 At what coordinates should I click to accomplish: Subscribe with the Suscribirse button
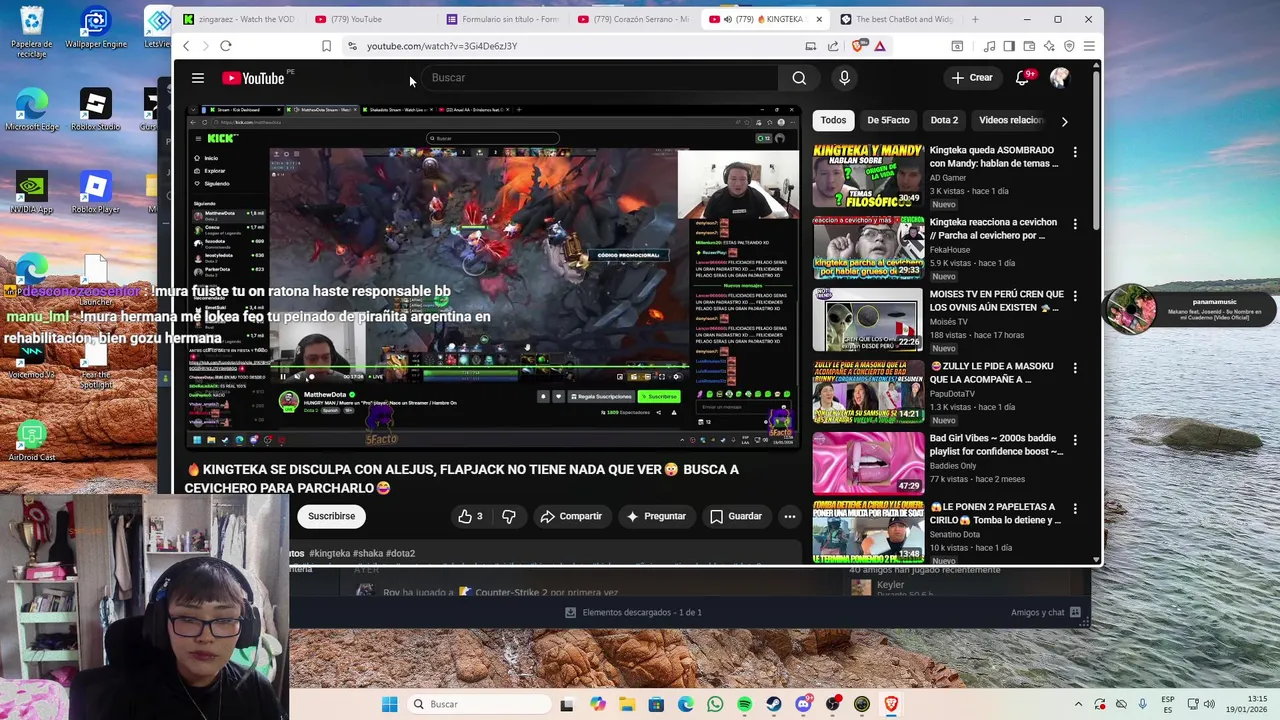pos(331,516)
